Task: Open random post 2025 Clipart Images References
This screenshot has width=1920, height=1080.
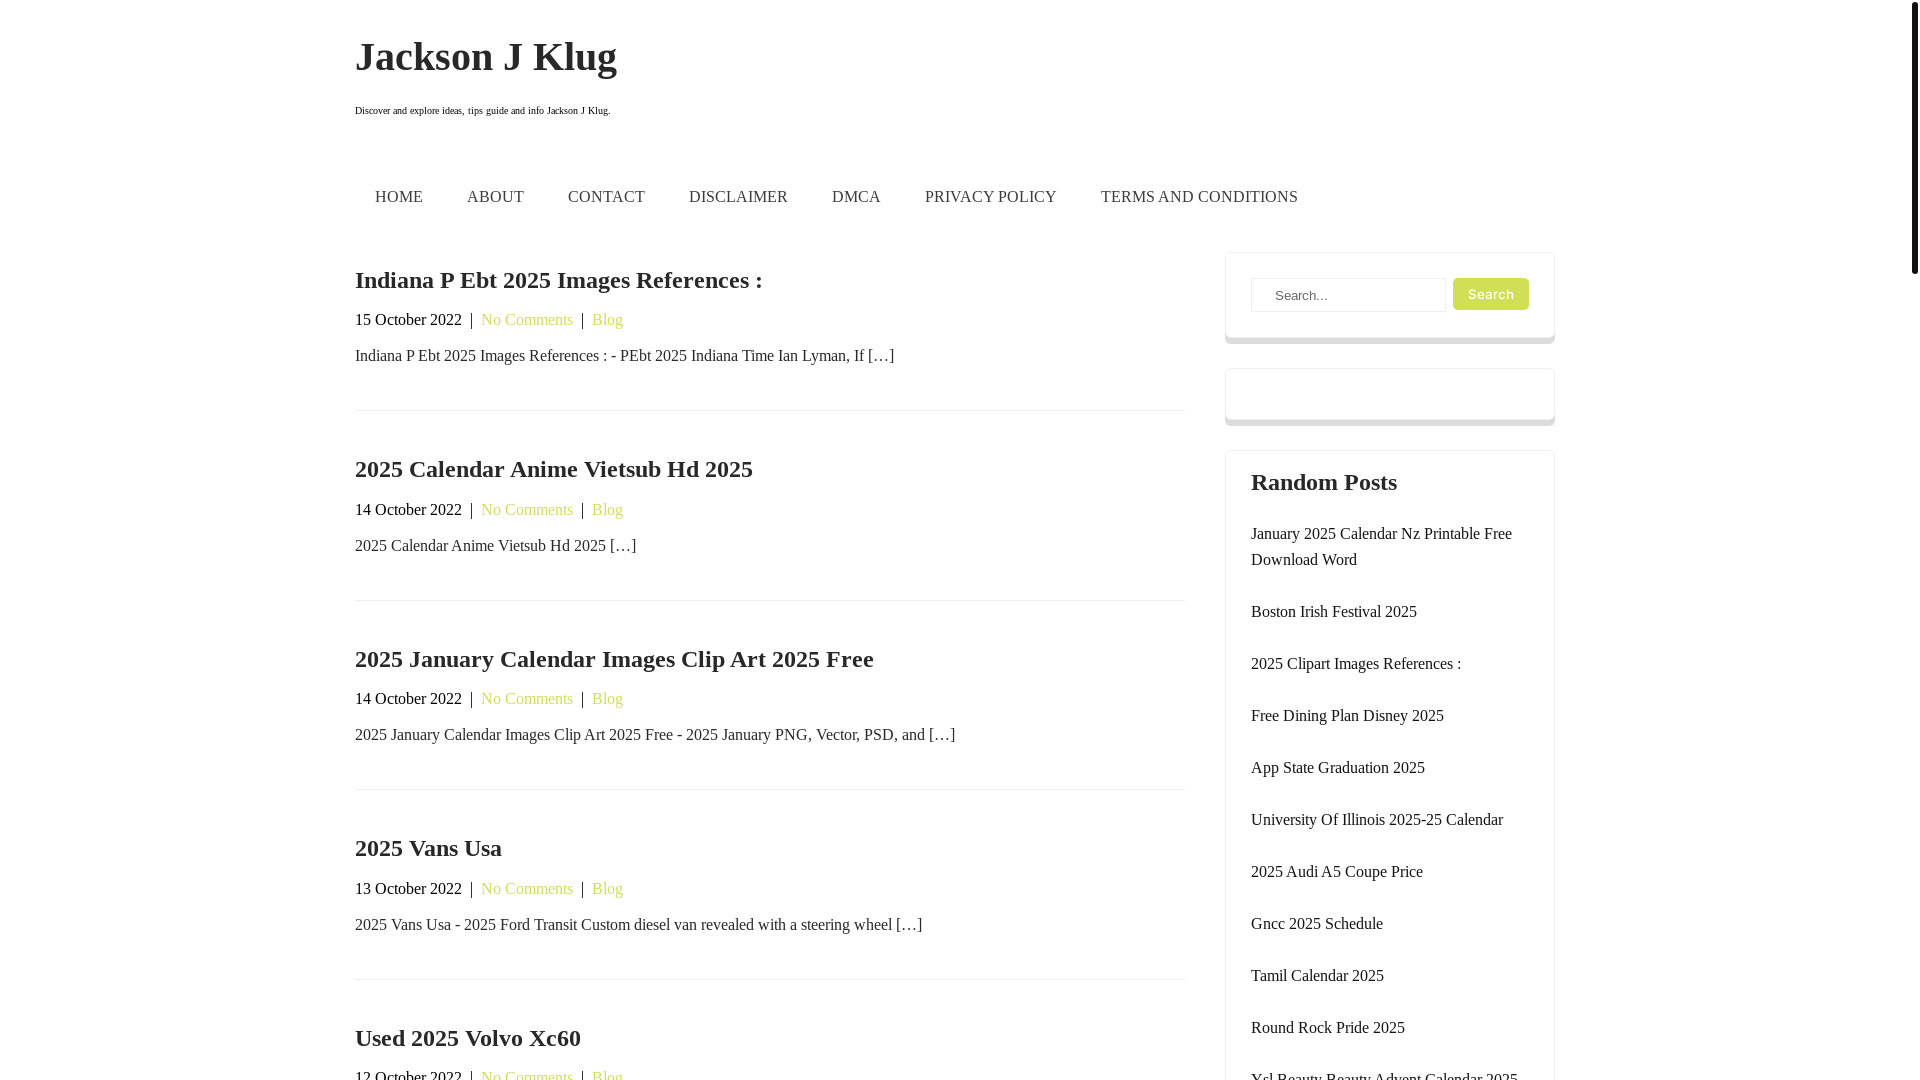Action: pos(1356,664)
